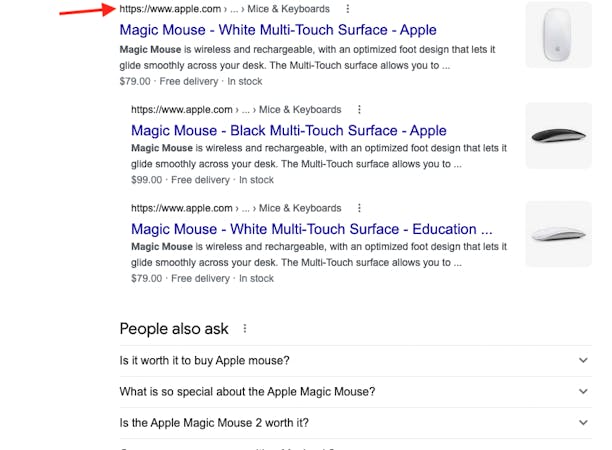Open options menu for White Magic Mouse result
The width and height of the screenshot is (612, 450).
coord(348,9)
